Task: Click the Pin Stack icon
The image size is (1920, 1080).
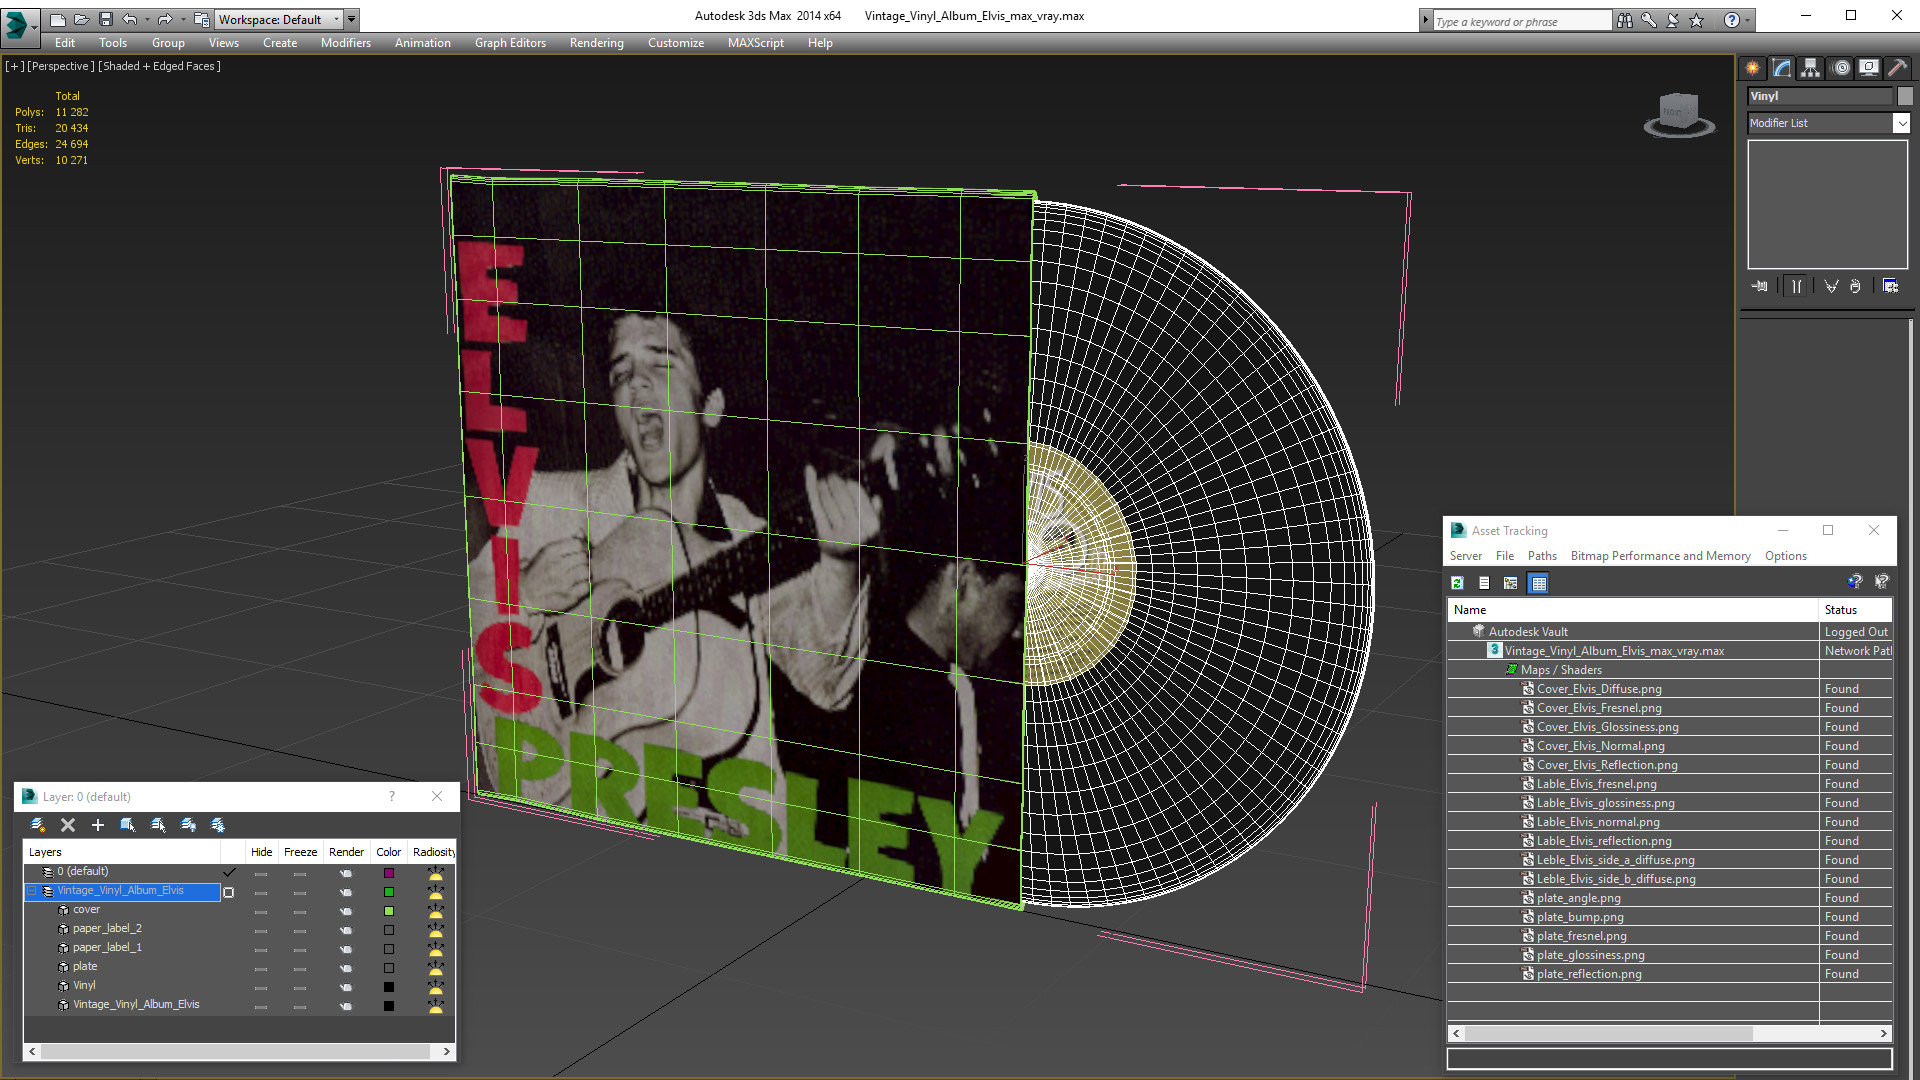Action: [x=1760, y=286]
